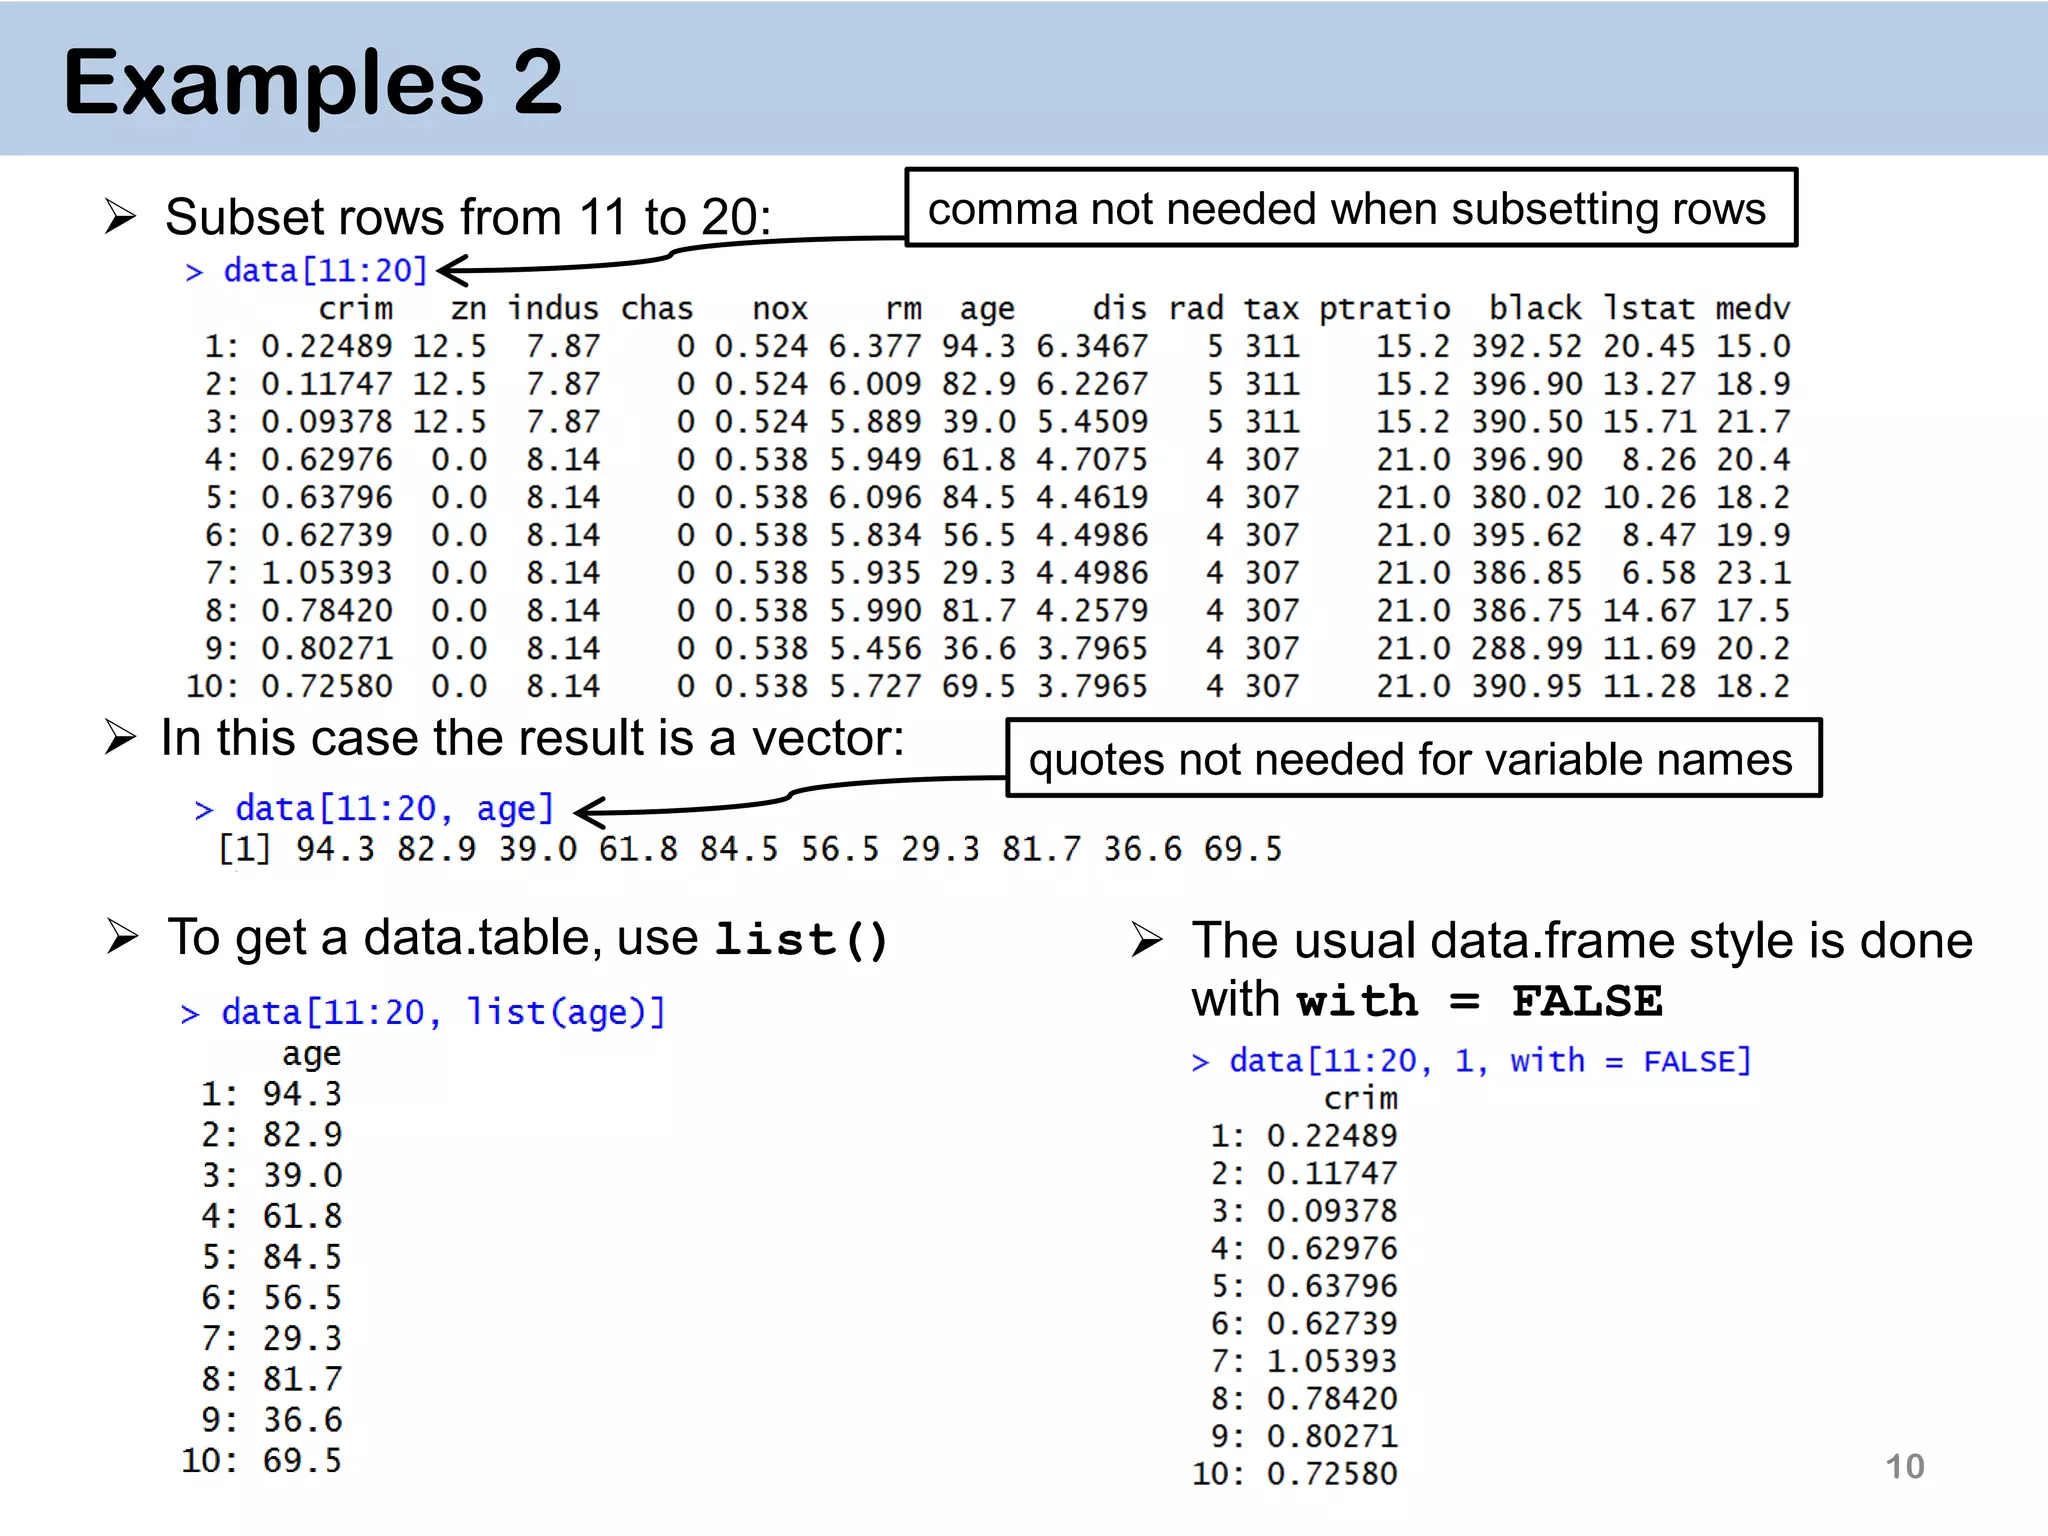The width and height of the screenshot is (2048, 1536).
Task: Click note 'comma not needed when subsetting rows'
Action: click(1351, 208)
